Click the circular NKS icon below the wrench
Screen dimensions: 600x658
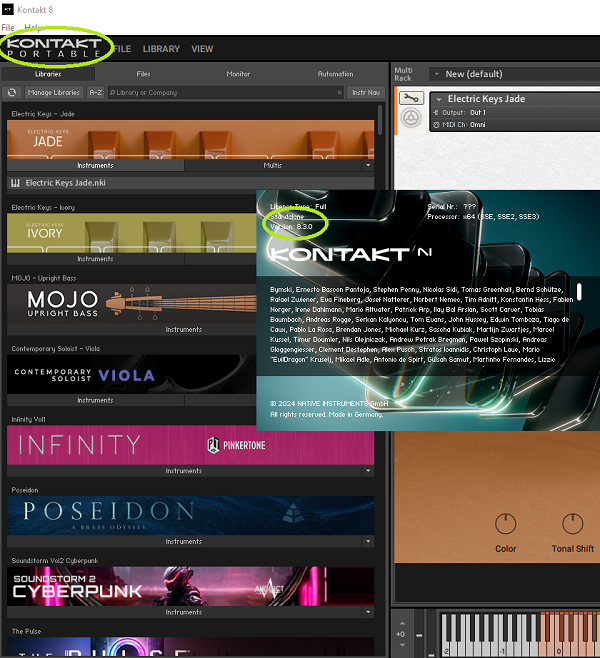click(x=411, y=118)
